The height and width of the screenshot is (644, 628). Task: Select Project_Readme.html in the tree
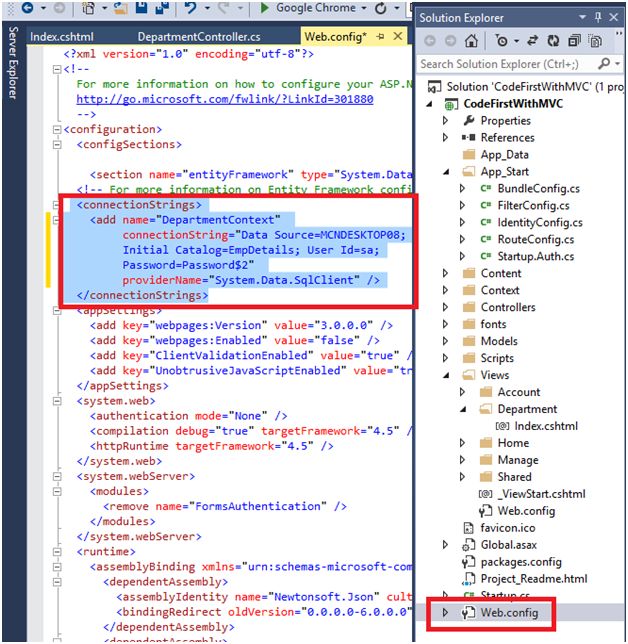coord(534,578)
